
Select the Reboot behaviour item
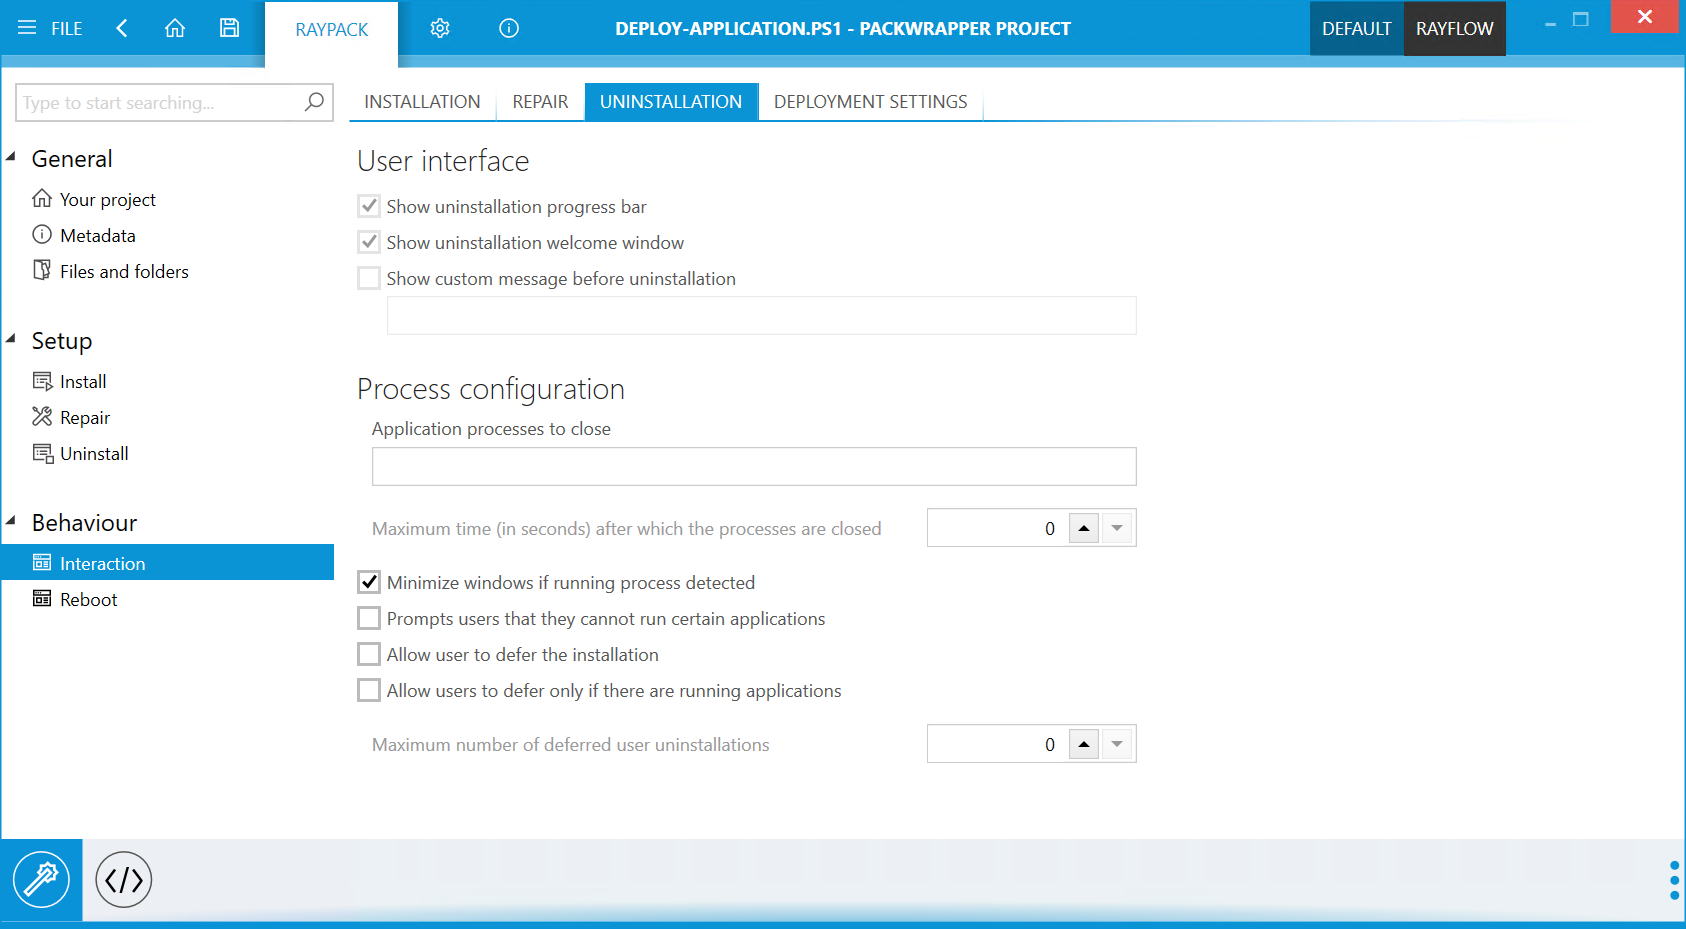click(x=89, y=598)
